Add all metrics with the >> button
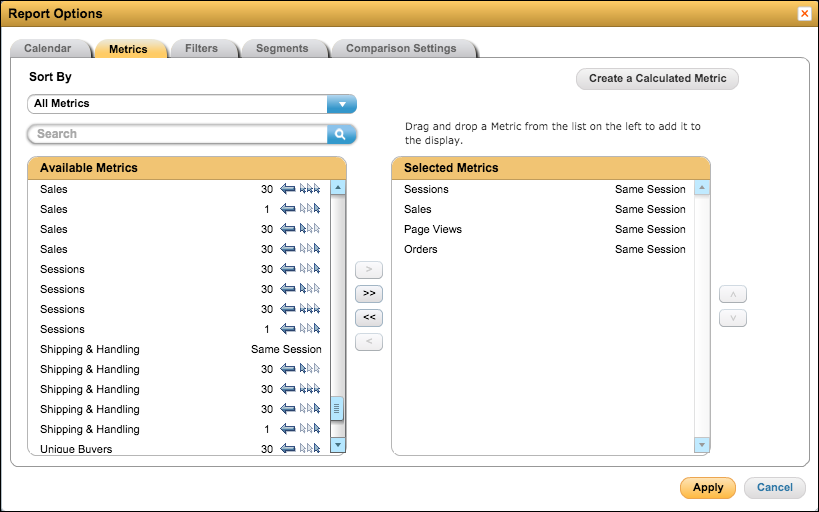 pos(369,294)
